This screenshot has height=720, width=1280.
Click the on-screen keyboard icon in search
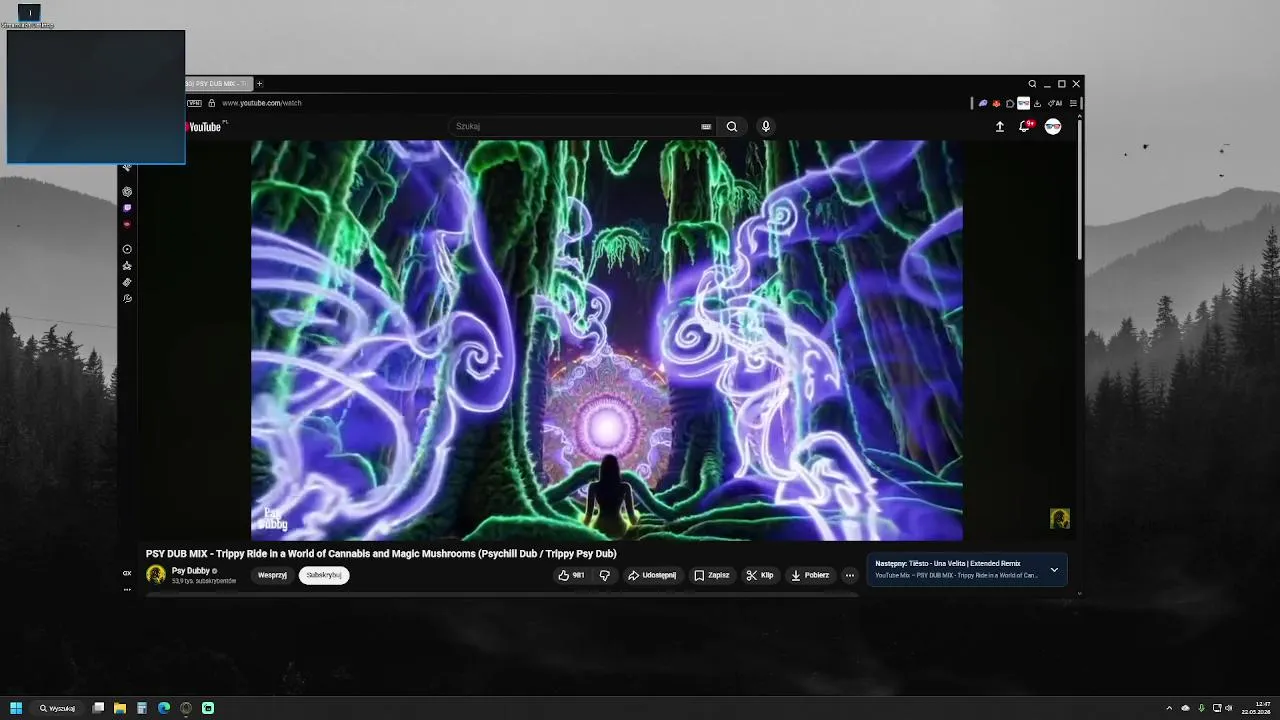click(706, 127)
